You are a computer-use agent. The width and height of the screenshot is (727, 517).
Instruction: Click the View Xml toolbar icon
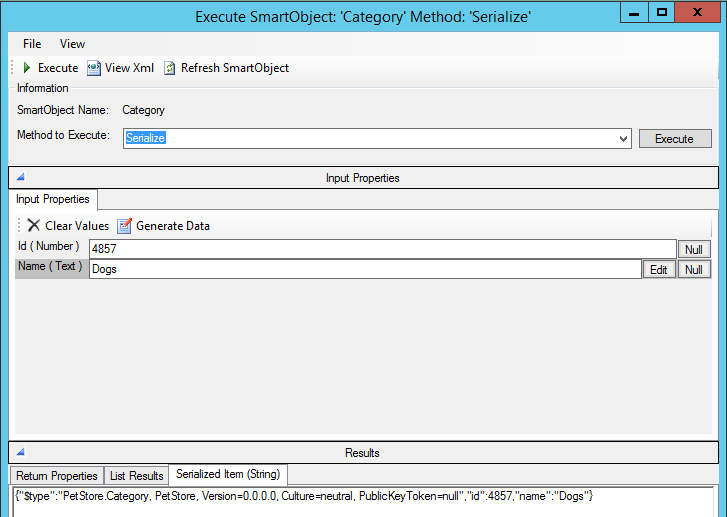[x=94, y=68]
